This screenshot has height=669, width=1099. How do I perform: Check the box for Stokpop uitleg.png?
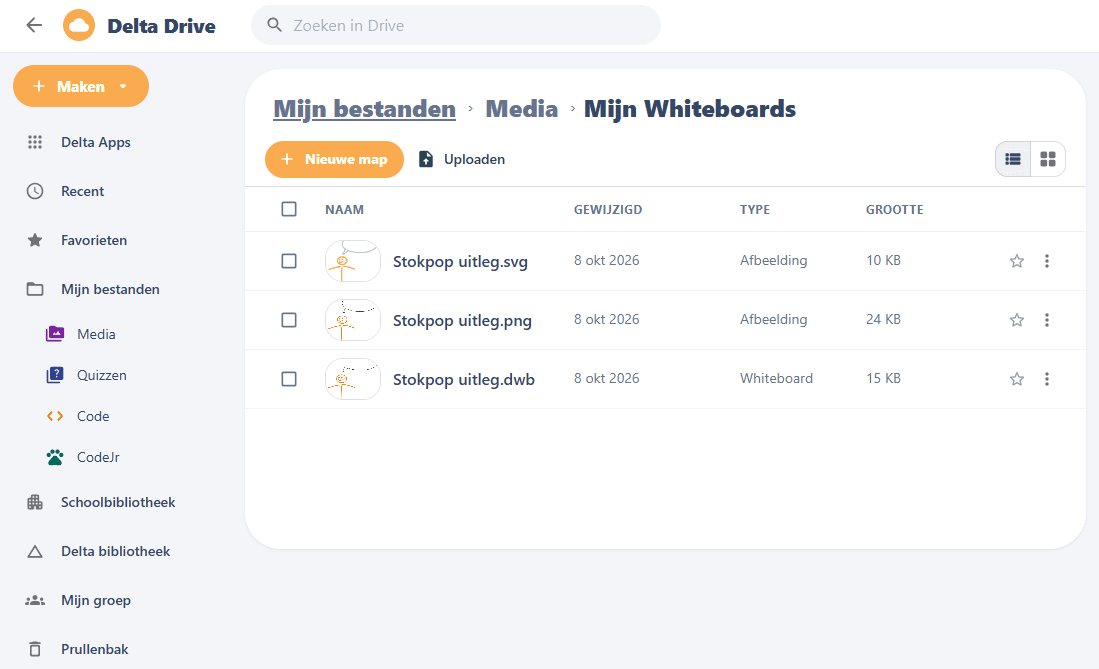tap(289, 320)
